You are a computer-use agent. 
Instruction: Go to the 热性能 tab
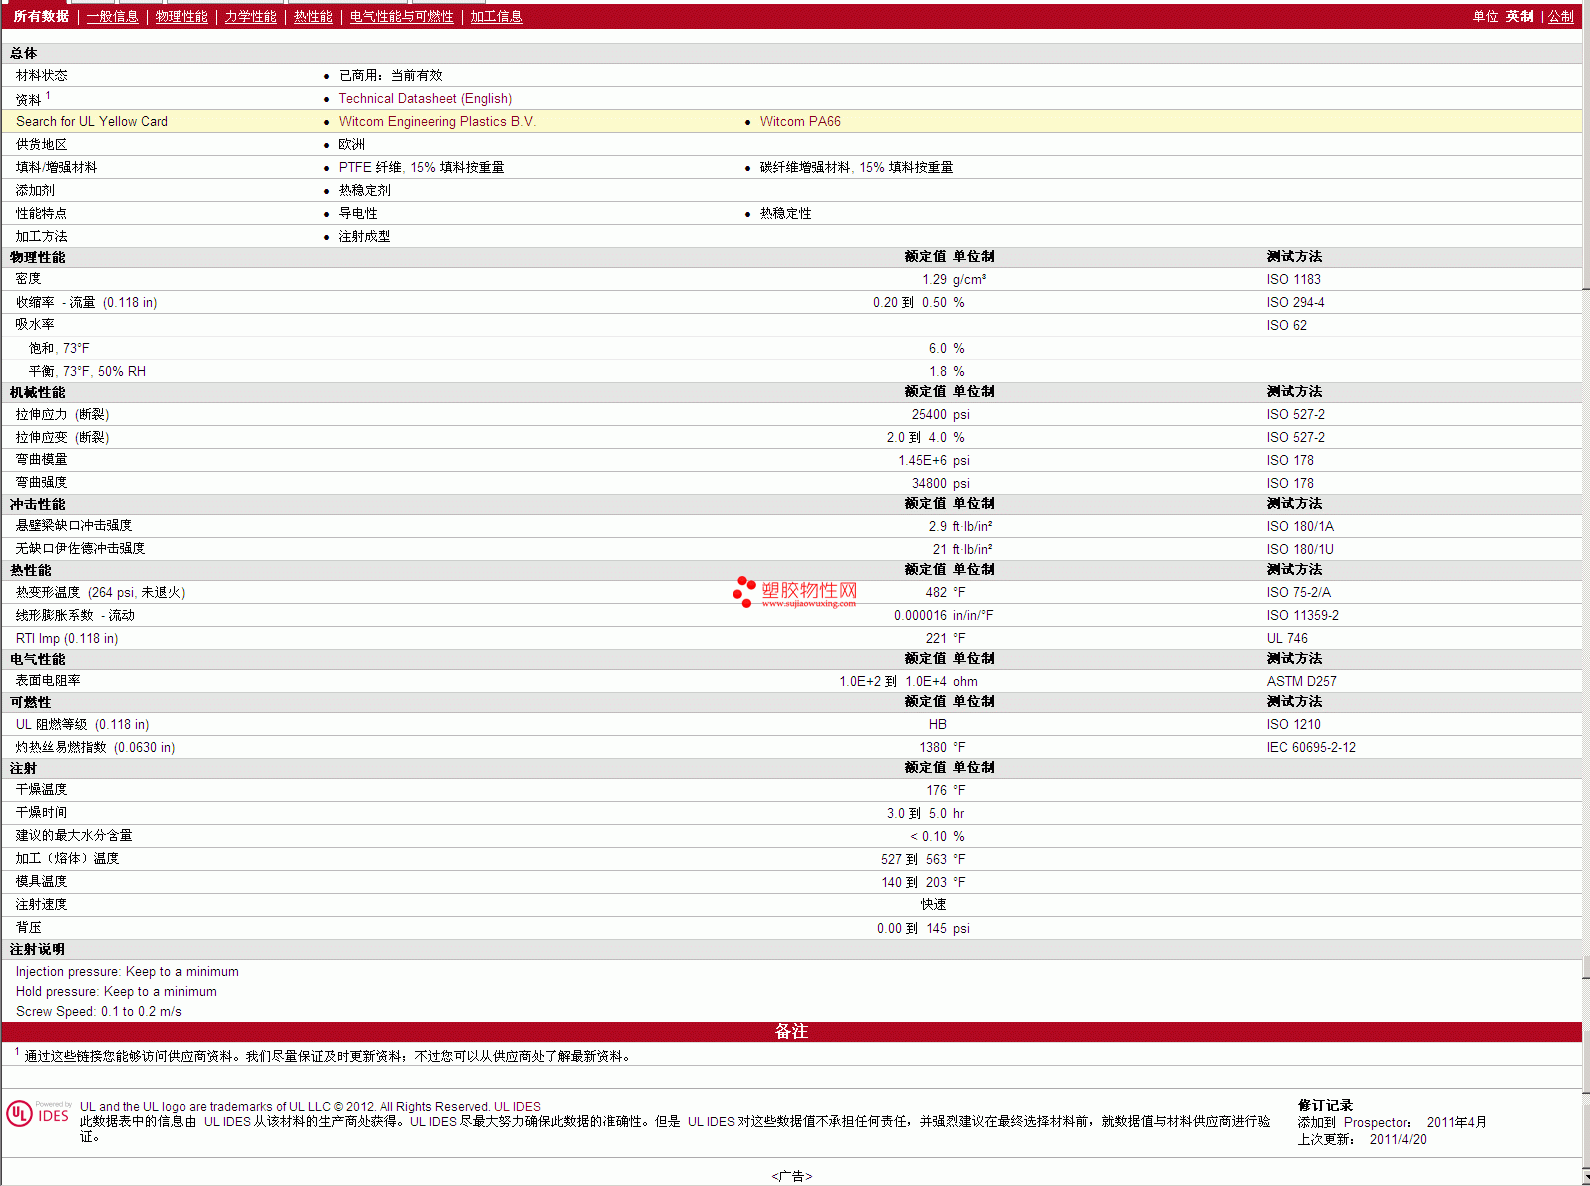click(x=313, y=16)
